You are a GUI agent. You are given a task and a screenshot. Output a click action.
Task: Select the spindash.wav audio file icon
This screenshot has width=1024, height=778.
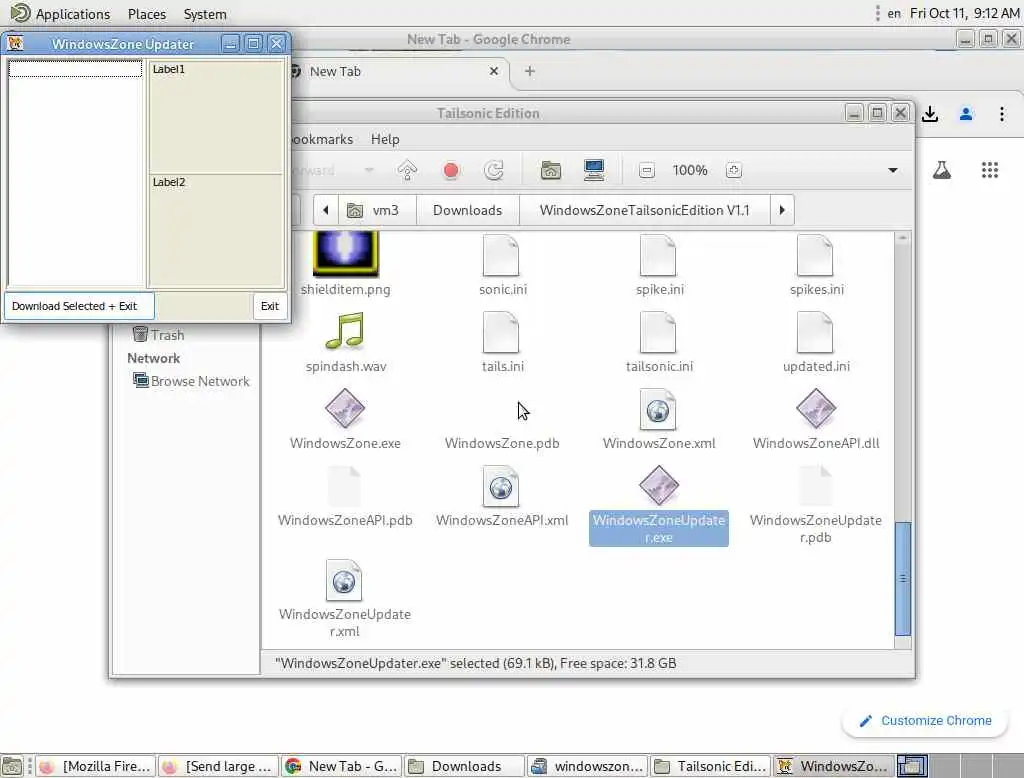point(345,331)
